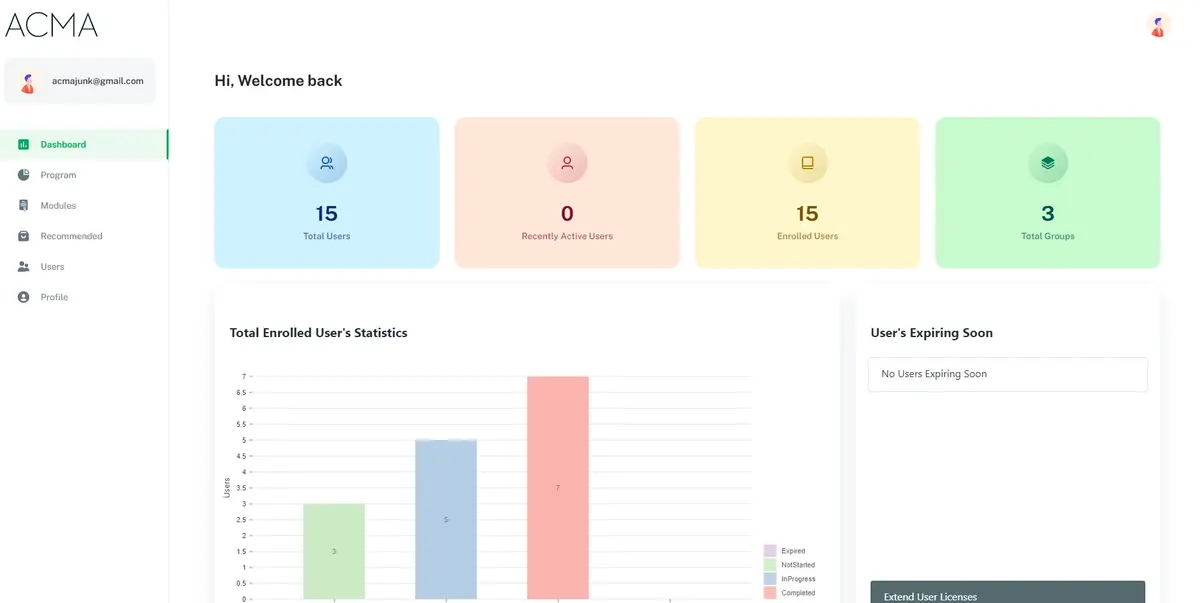Click the sidebar account avatar image
Viewport: 1200px width, 603px height.
tap(28, 82)
